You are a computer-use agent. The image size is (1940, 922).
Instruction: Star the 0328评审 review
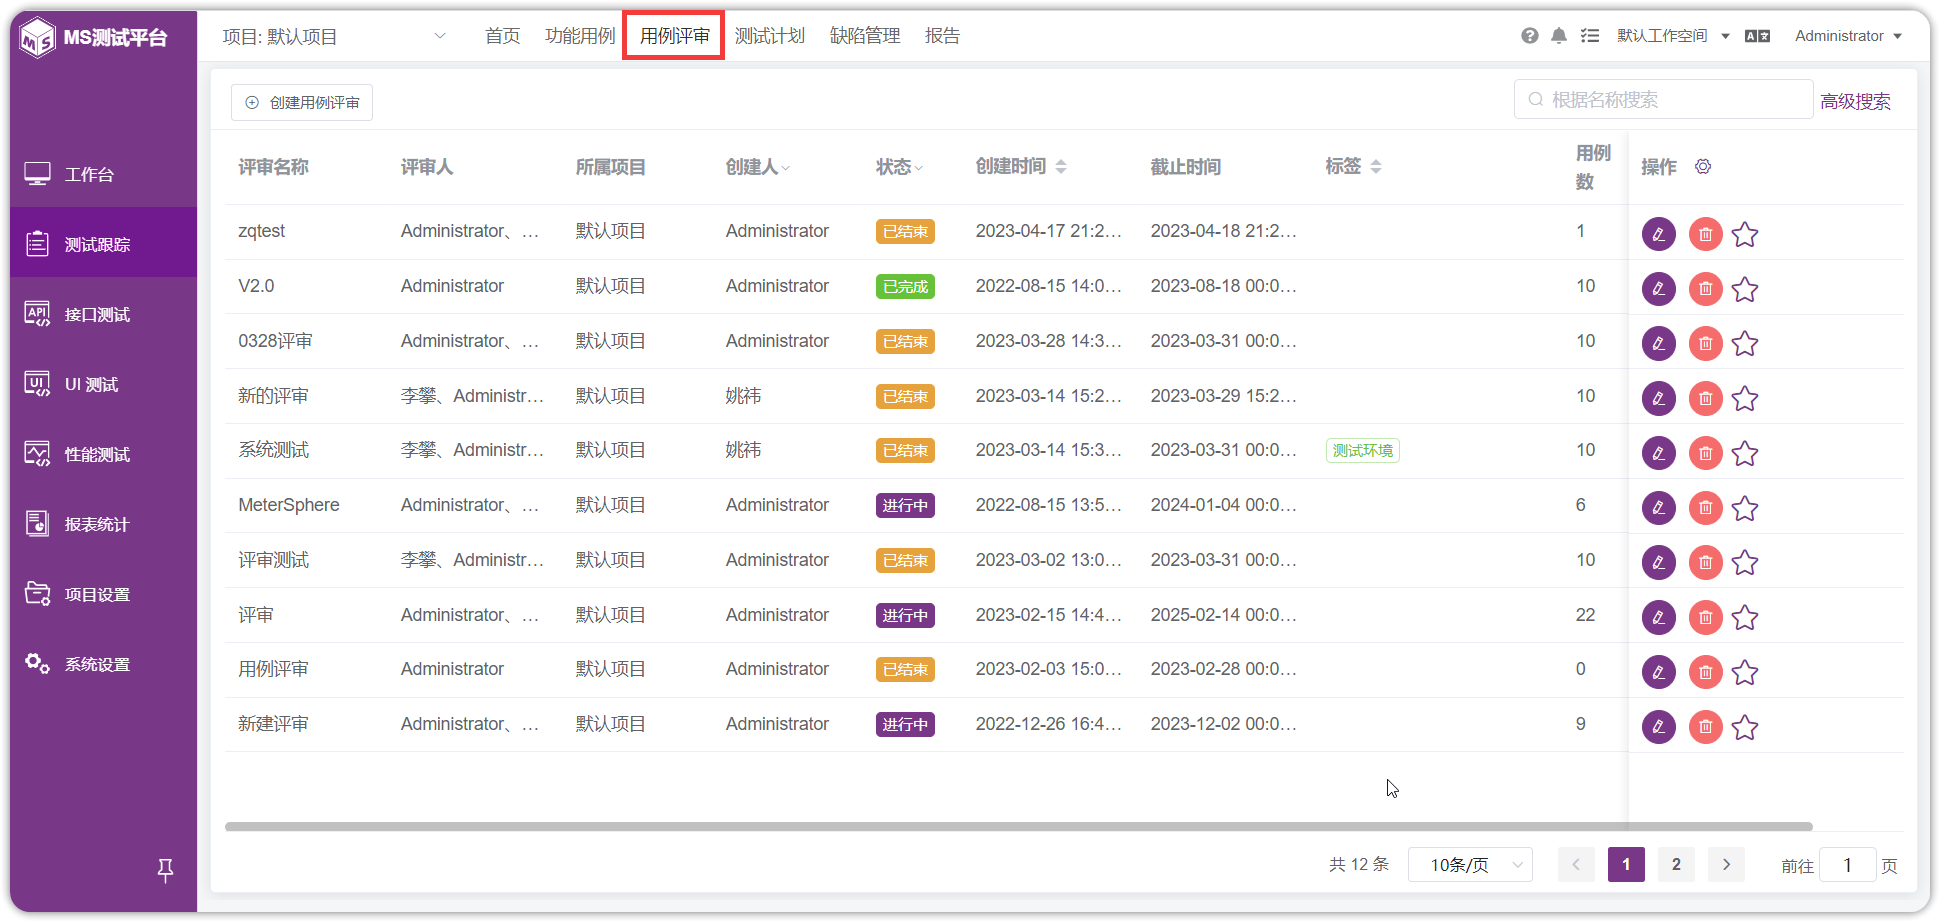pyautogui.click(x=1745, y=344)
